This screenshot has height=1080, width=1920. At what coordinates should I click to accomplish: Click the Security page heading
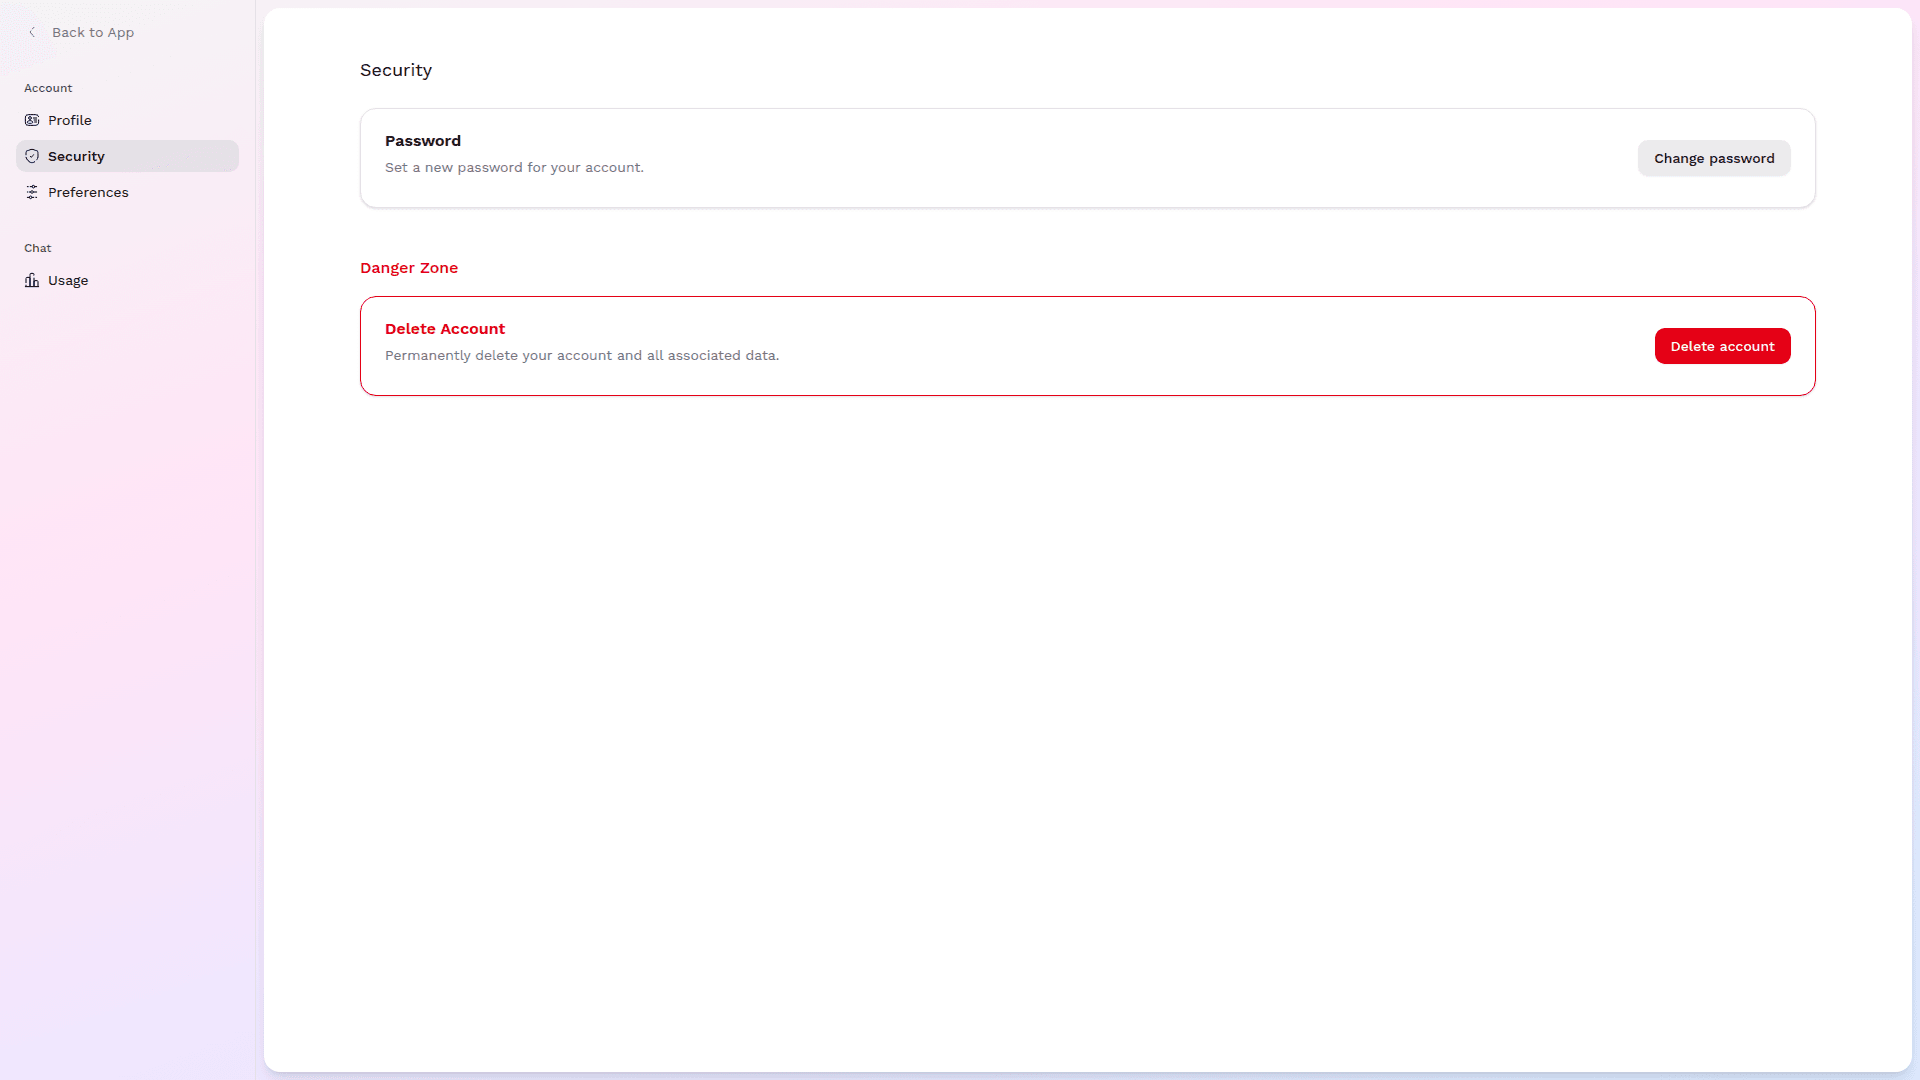(396, 70)
